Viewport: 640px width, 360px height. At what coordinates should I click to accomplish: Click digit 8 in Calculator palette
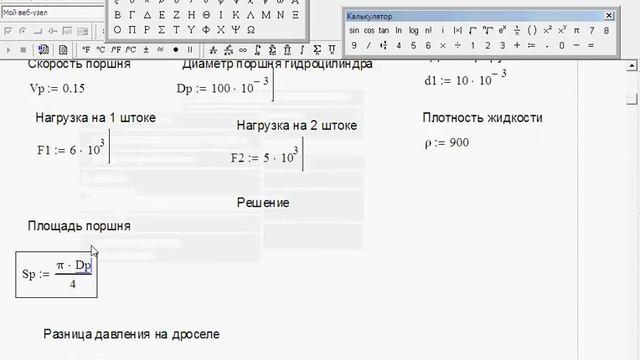(606, 31)
